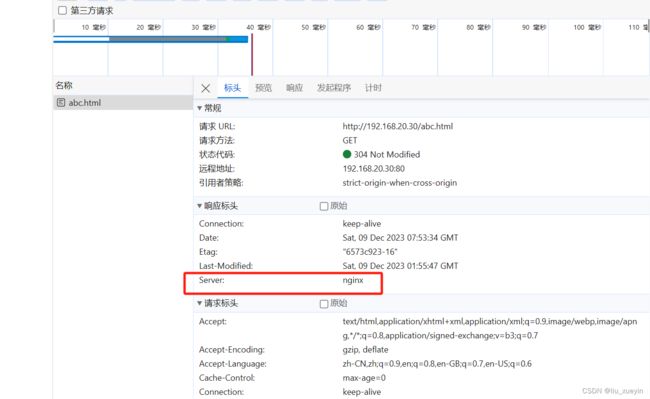Click the Server value nginx
This screenshot has width=650, height=399.
(353, 280)
